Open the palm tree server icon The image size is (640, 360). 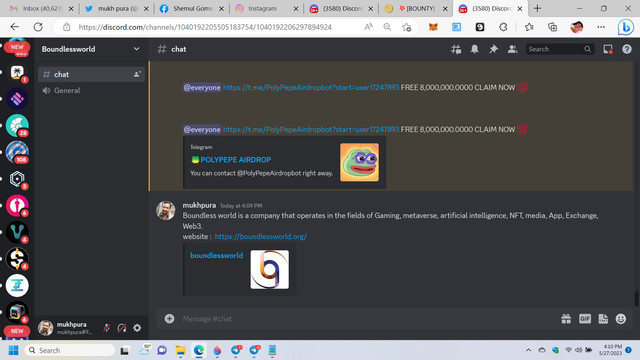click(17, 72)
